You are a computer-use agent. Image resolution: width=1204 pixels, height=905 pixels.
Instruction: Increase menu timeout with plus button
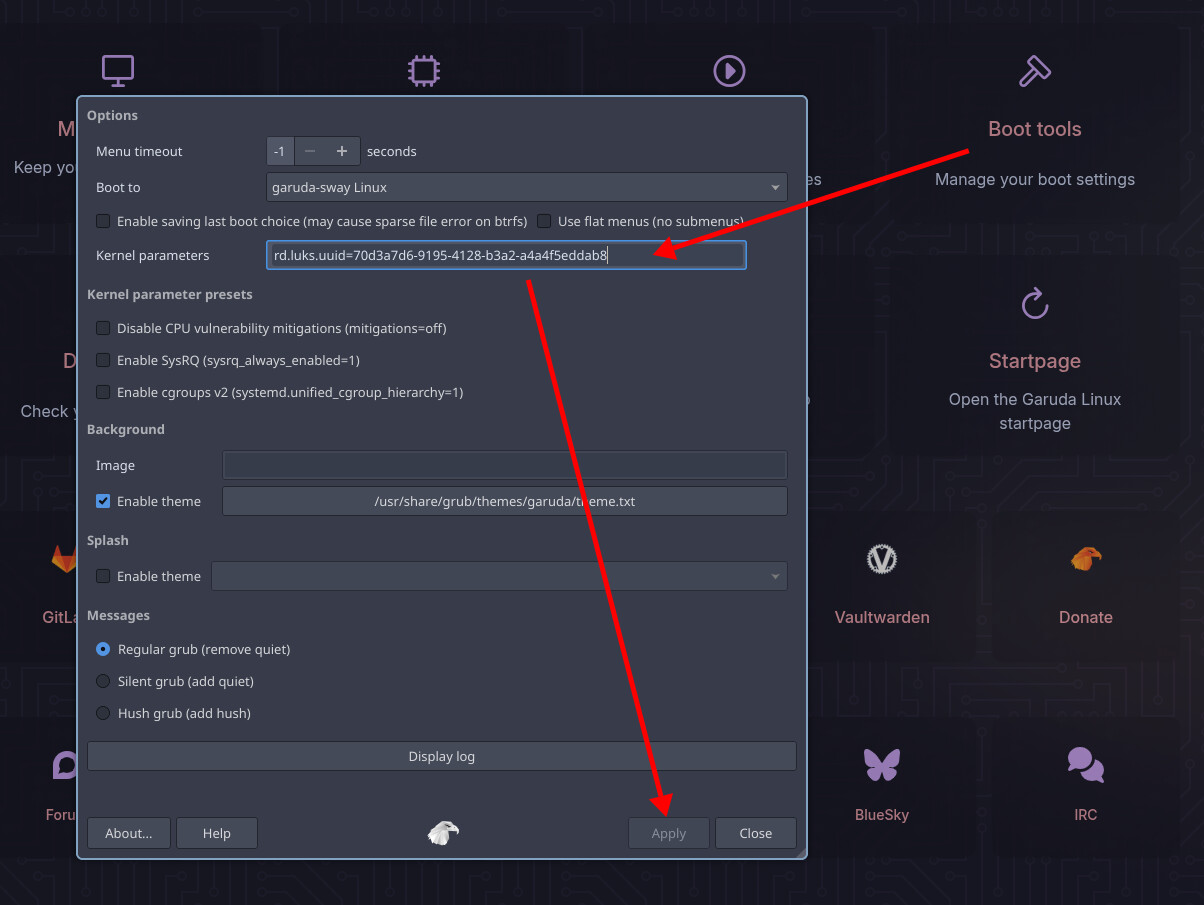[342, 151]
